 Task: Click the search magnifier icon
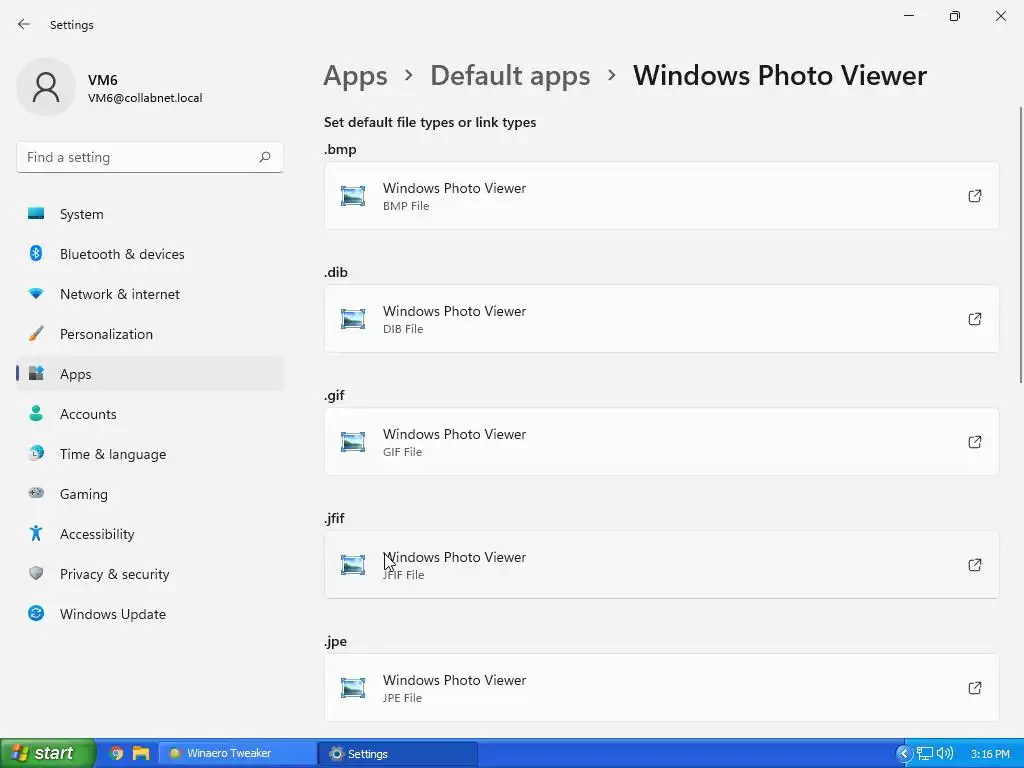(264, 157)
